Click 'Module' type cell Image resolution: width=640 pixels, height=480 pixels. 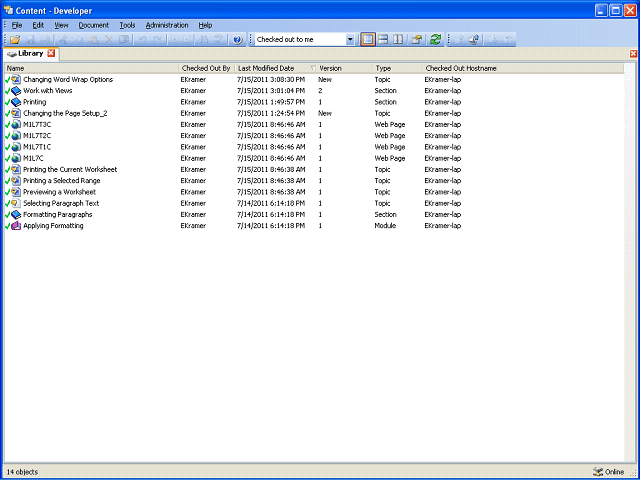tap(385, 226)
